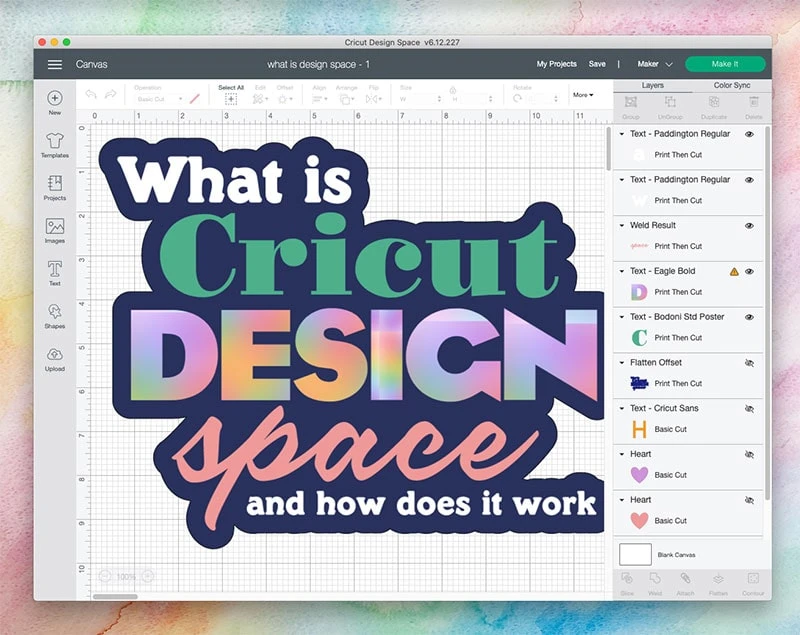Expand the More toolbar dropdown
The width and height of the screenshot is (800, 635).
pos(582,95)
